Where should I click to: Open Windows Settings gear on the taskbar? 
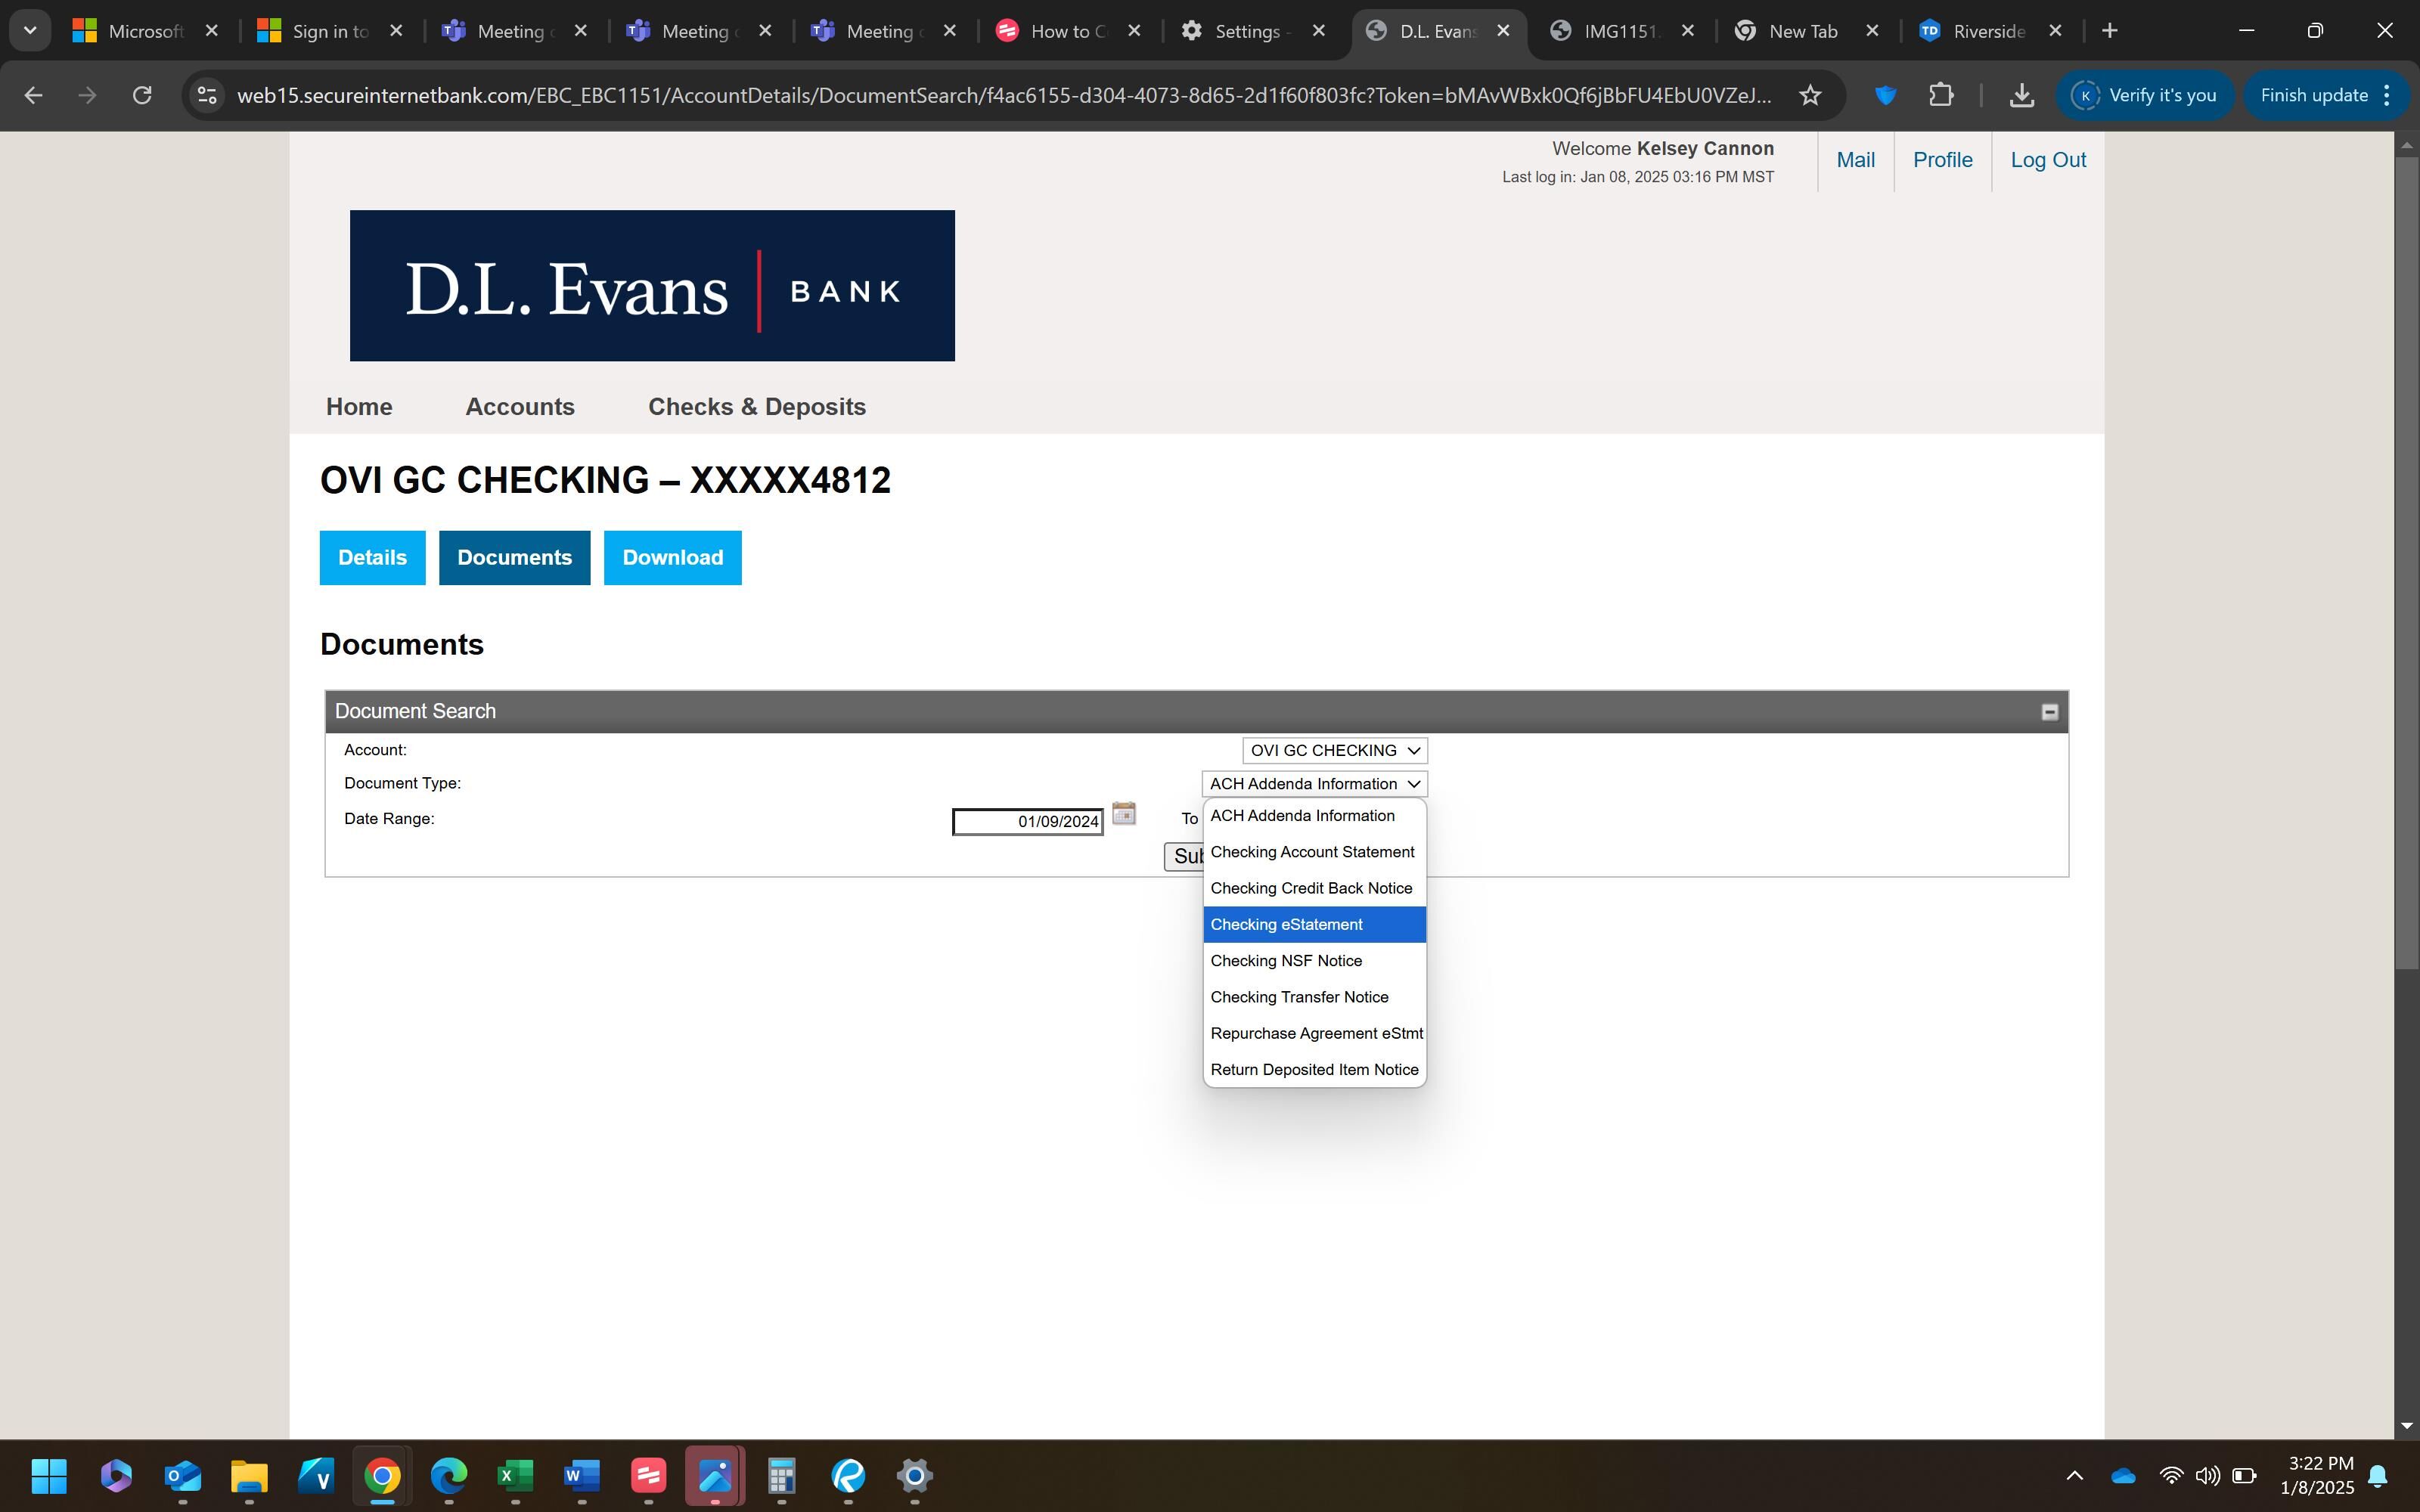(914, 1475)
